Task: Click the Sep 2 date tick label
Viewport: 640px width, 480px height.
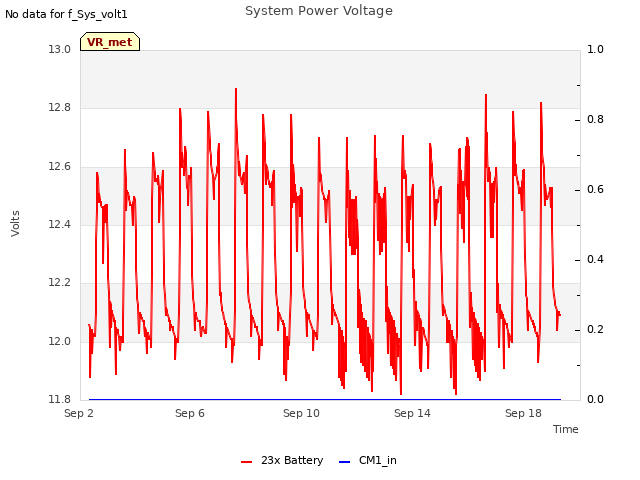Action: click(x=79, y=413)
